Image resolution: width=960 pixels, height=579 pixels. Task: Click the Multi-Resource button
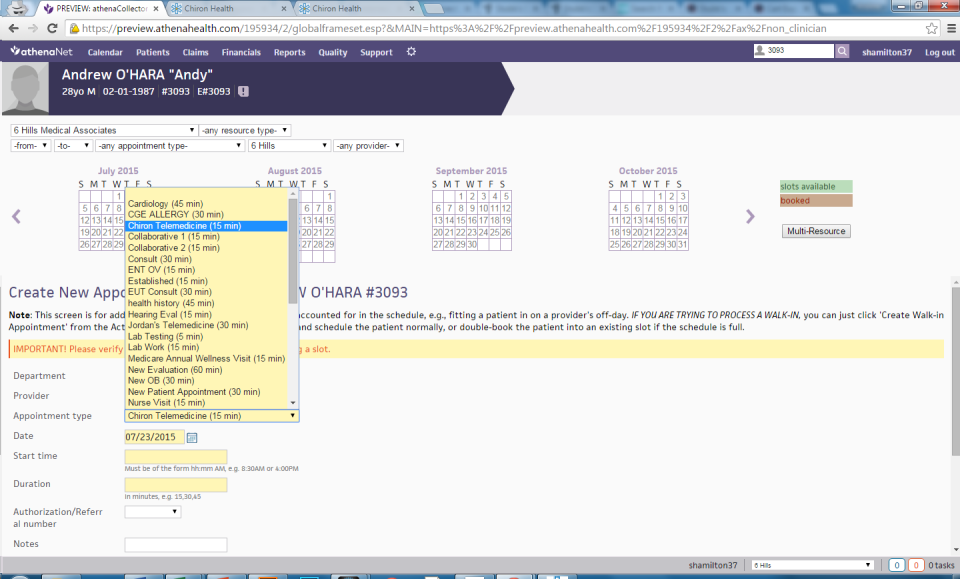click(x=816, y=231)
